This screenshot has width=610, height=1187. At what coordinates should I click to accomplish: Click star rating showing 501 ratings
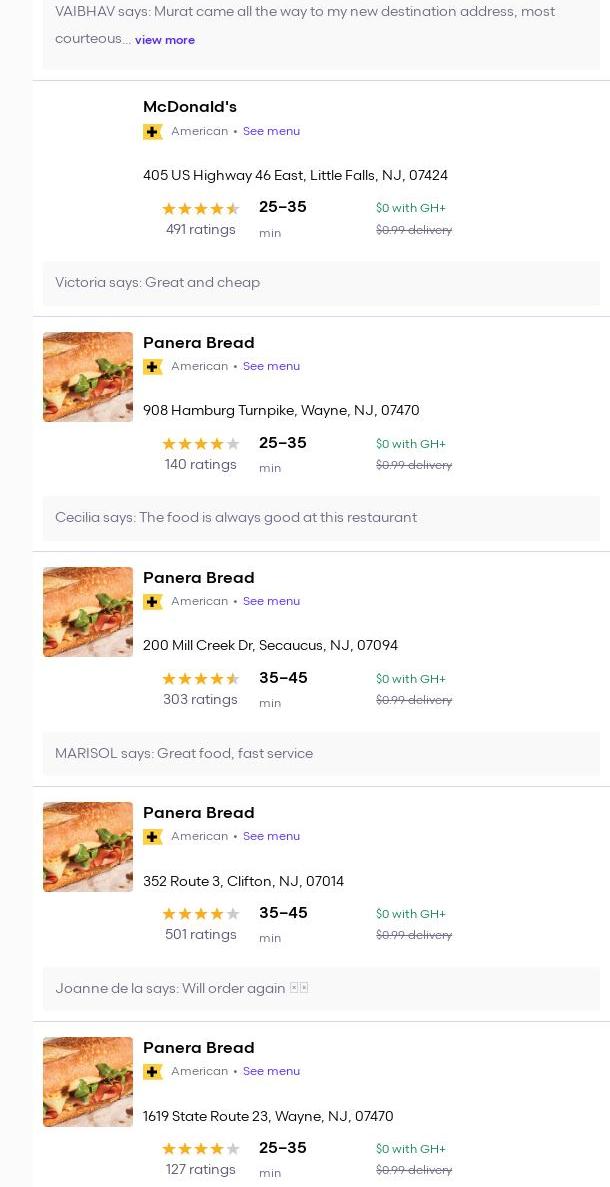200,914
